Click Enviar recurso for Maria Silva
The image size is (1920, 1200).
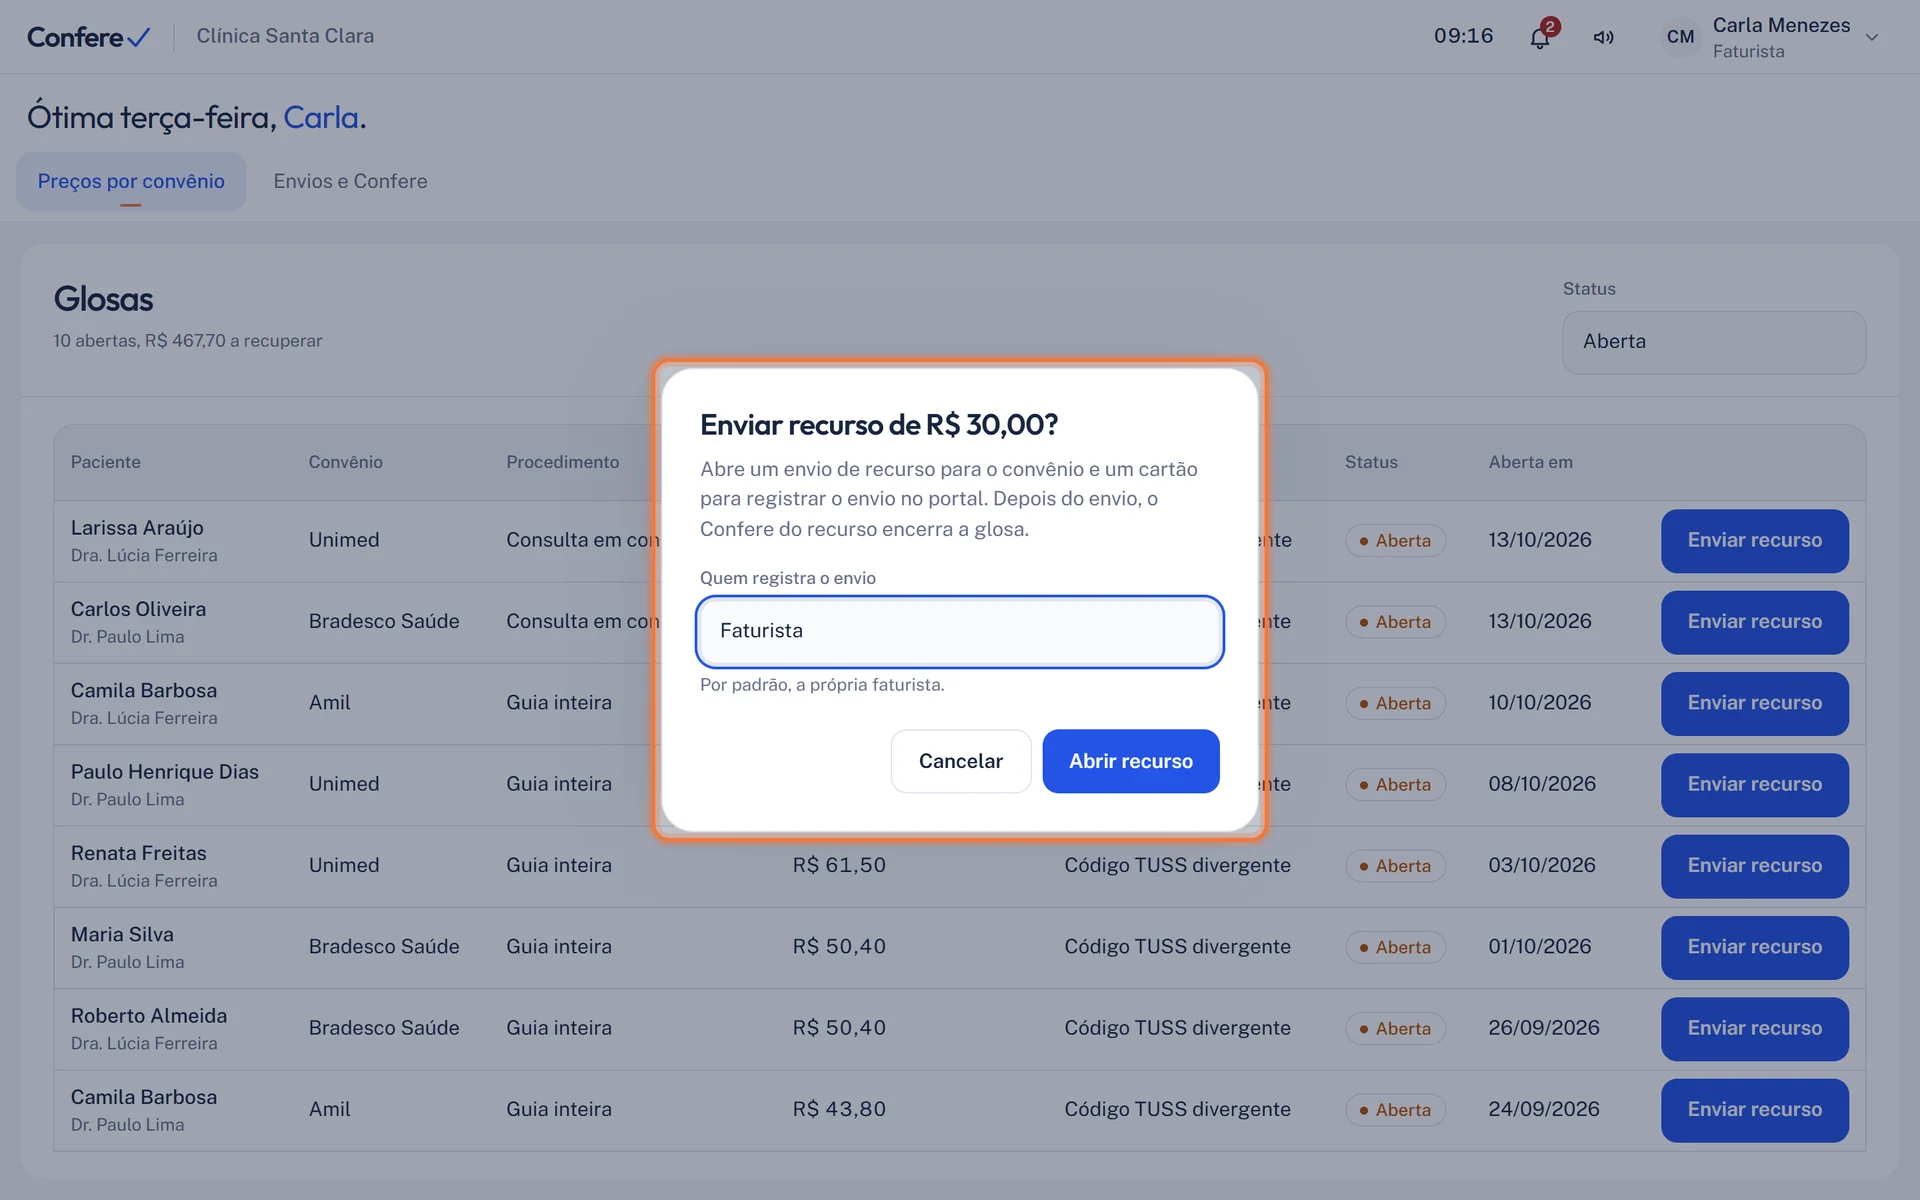(x=1755, y=947)
